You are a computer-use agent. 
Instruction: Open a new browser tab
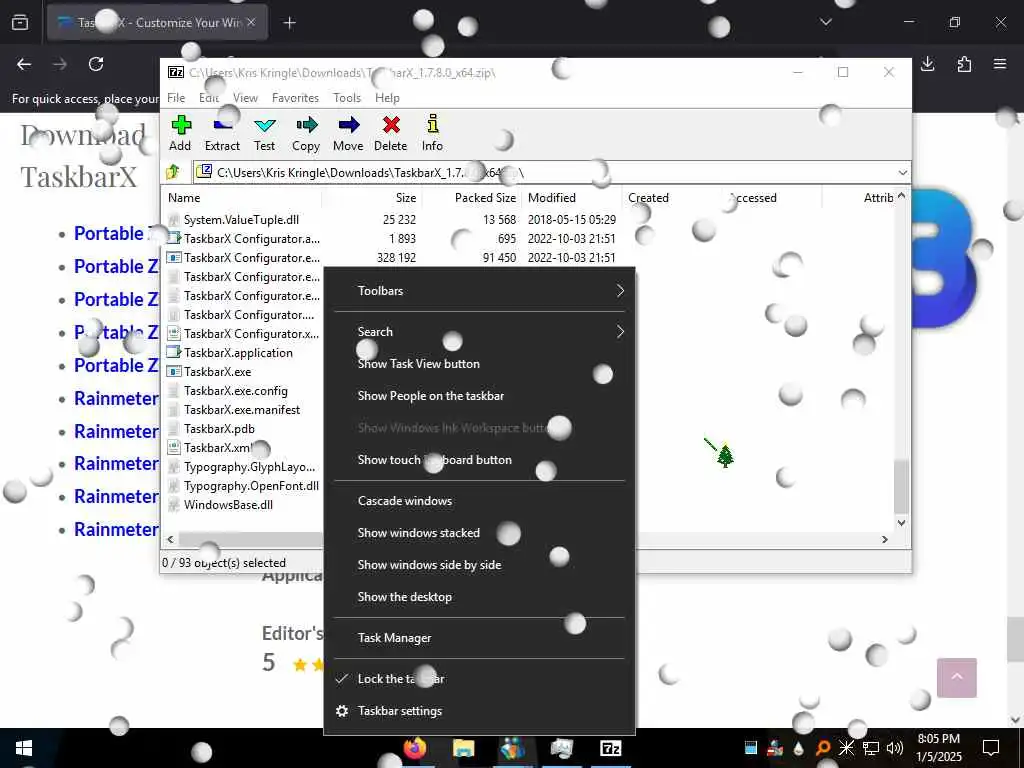click(x=289, y=23)
